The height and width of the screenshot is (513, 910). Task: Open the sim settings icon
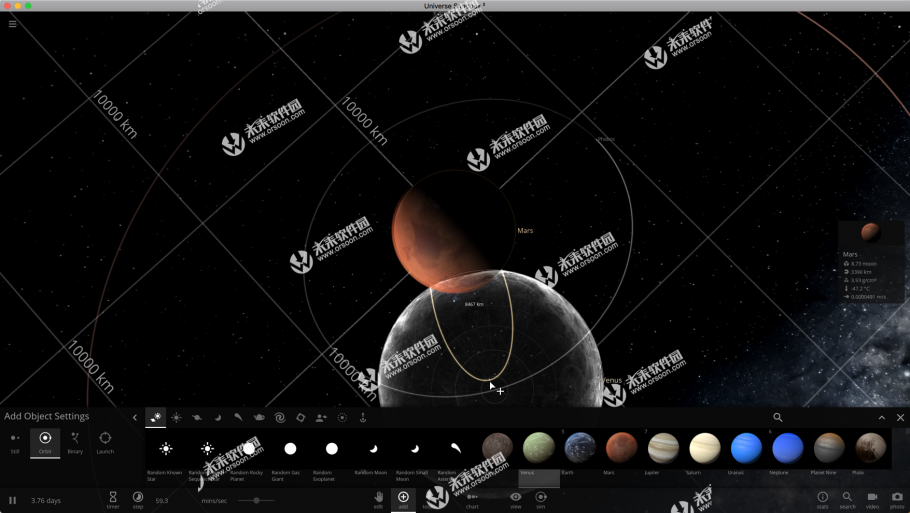(540, 500)
